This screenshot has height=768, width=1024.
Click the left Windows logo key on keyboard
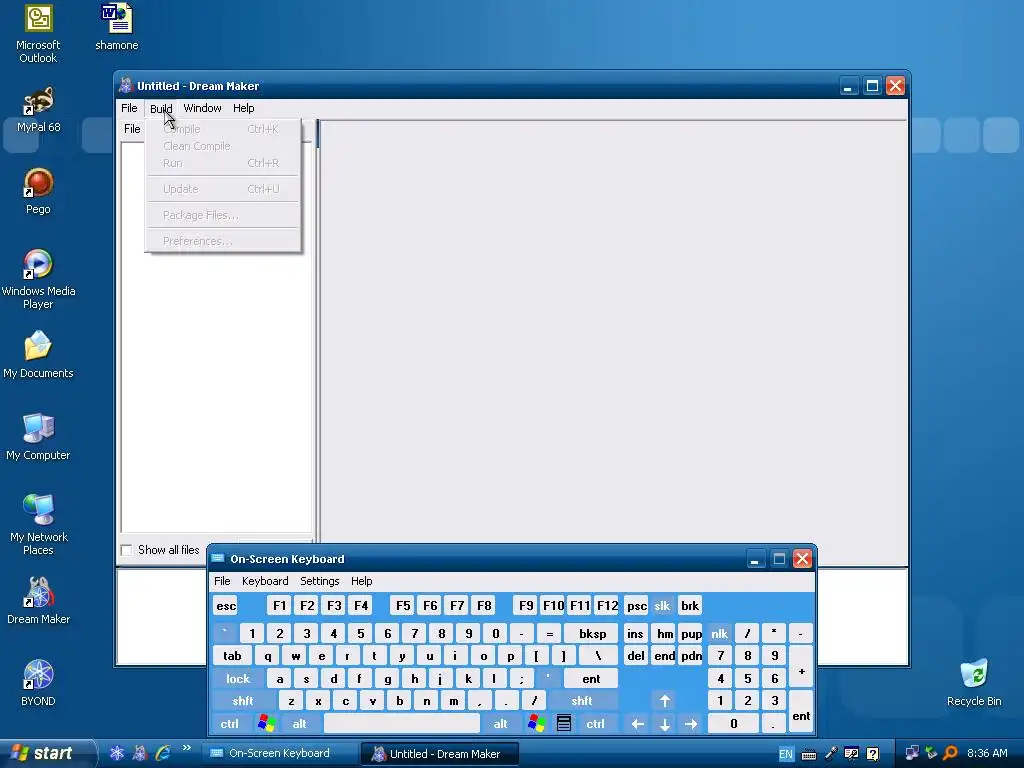point(266,724)
